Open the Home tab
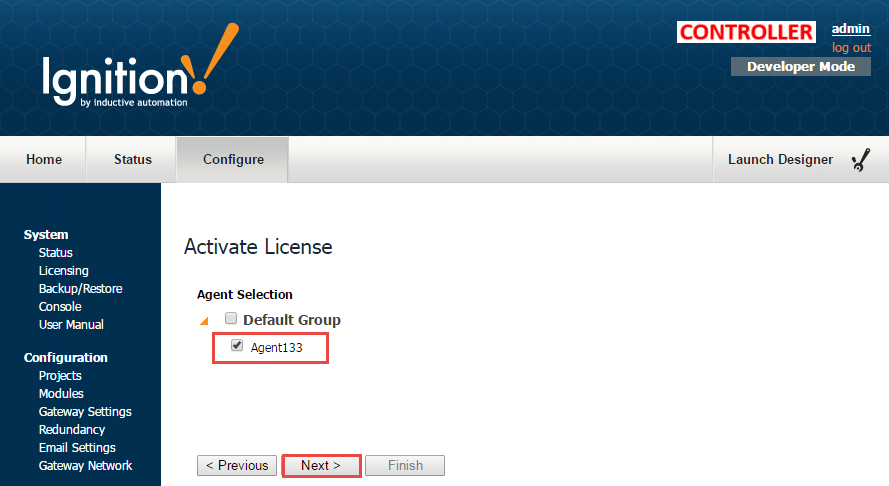889x486 pixels. pos(44,159)
